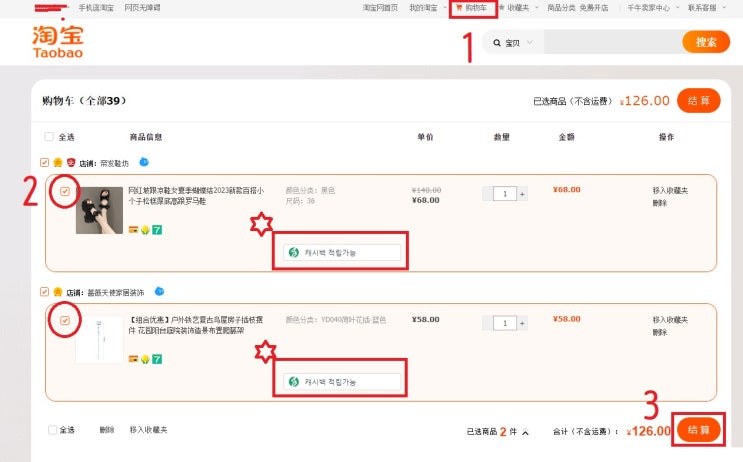Click the gold medal icon beside 蔷薇天使家居装饰 shop

pyautogui.click(x=58, y=292)
